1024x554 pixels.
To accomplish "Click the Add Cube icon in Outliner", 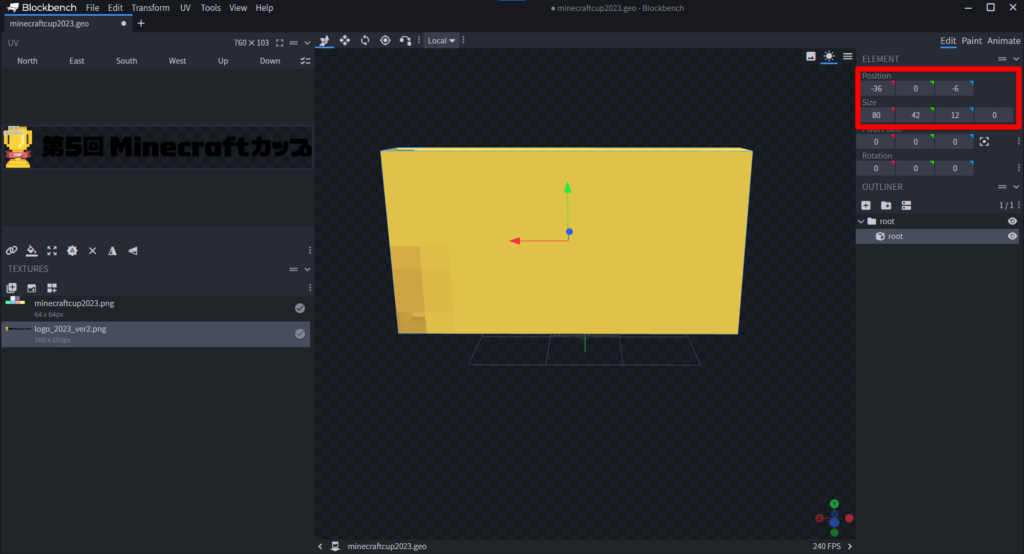I will tap(866, 205).
